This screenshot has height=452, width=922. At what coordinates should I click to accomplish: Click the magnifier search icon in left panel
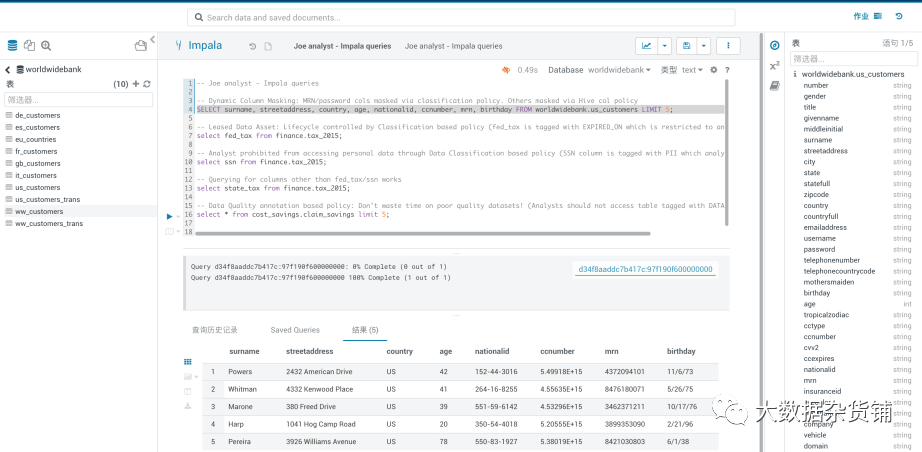click(x=46, y=45)
